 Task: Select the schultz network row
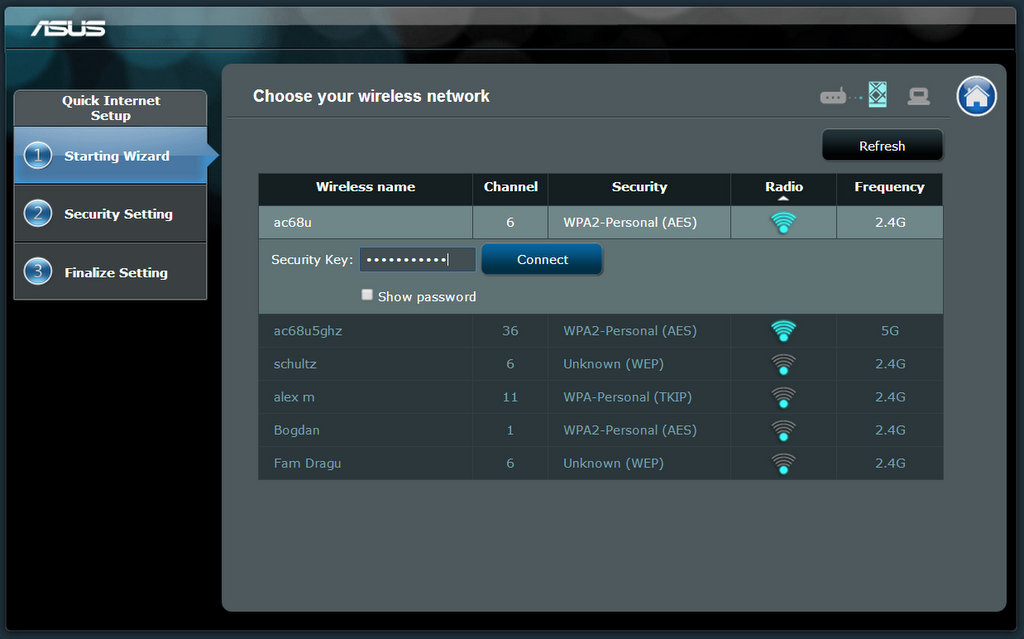pyautogui.click(x=601, y=364)
